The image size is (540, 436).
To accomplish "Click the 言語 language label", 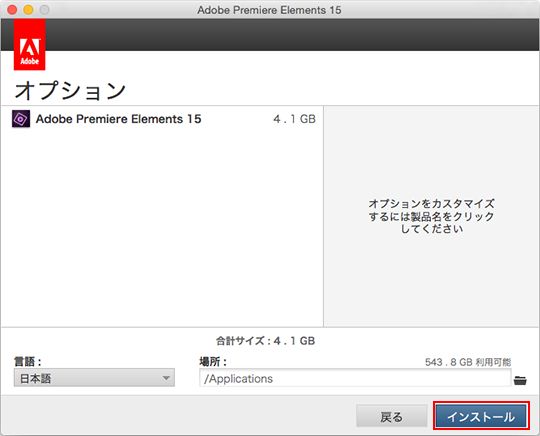I will (28, 362).
